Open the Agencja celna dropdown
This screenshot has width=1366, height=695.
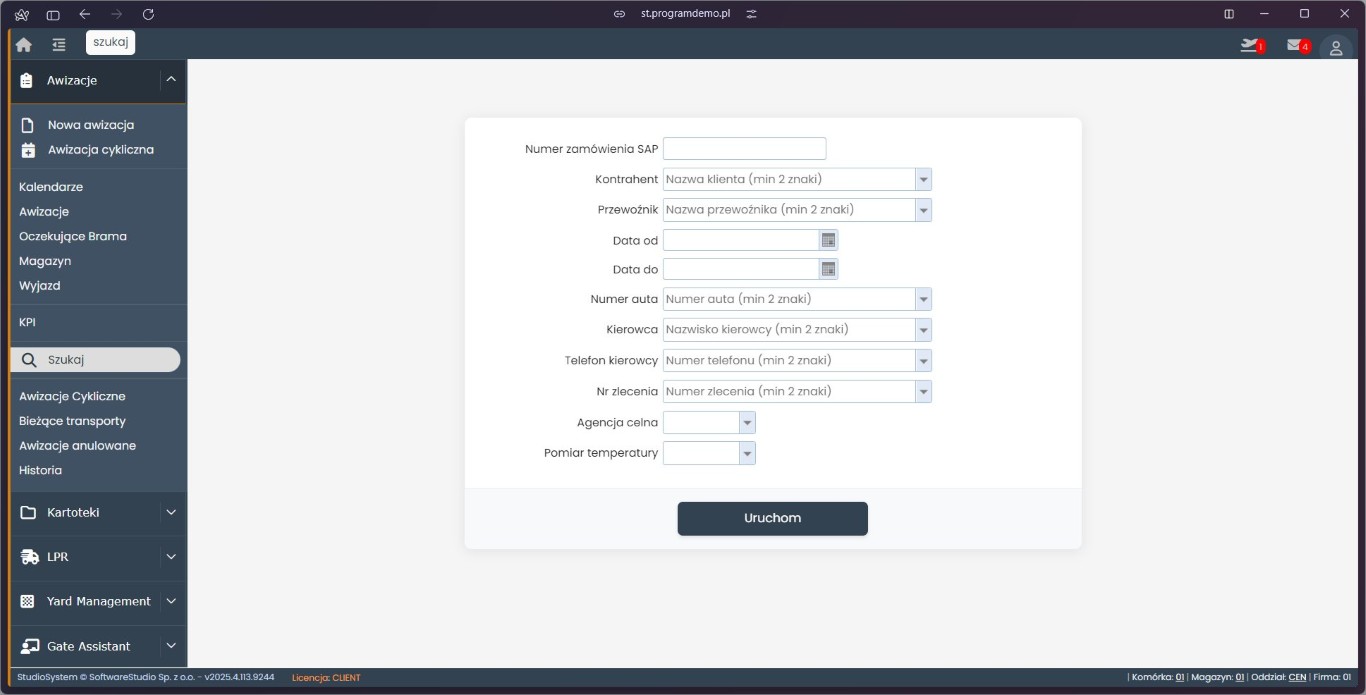[747, 423]
